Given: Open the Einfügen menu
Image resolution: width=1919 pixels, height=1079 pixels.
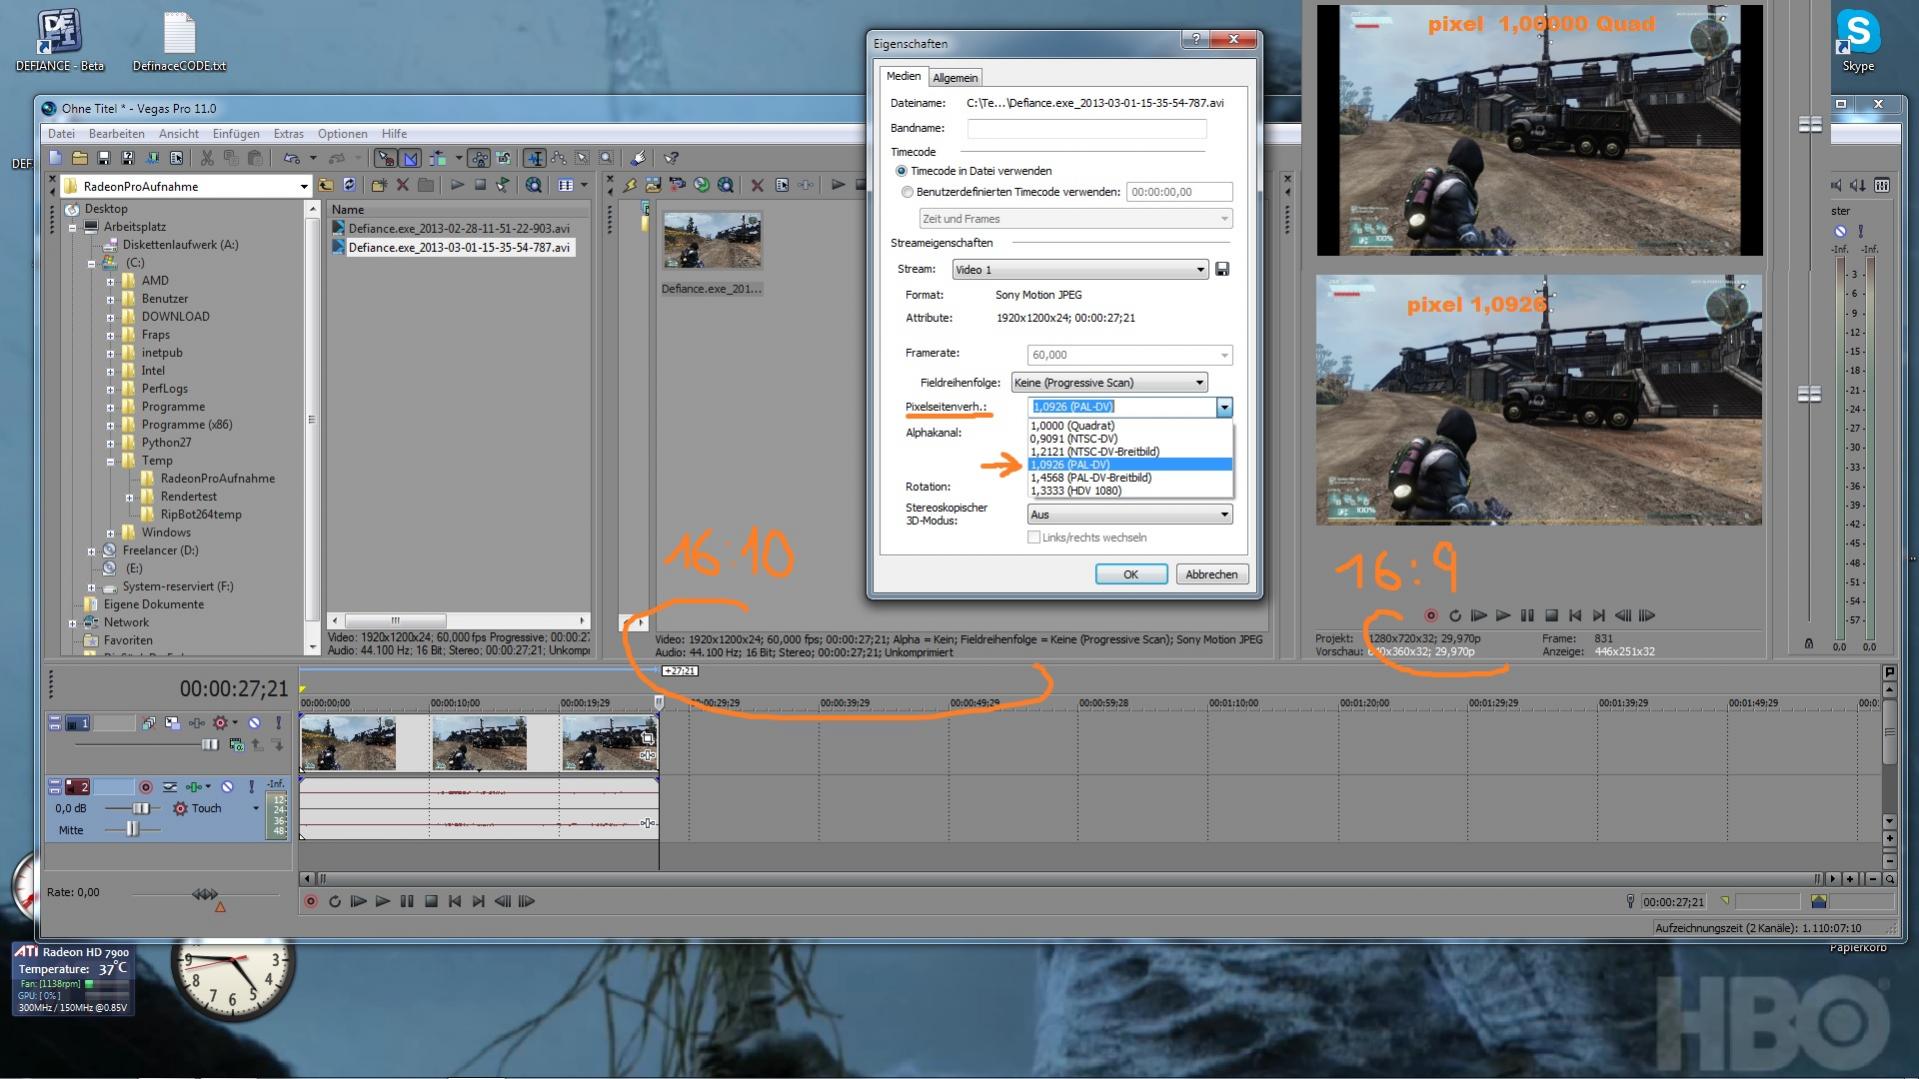Looking at the screenshot, I should [236, 134].
